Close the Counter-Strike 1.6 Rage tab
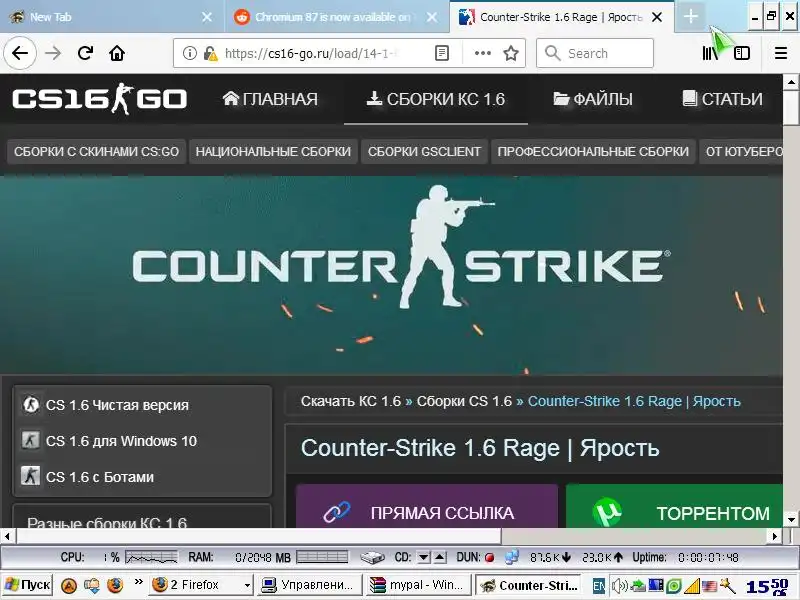 pyautogui.click(x=657, y=17)
